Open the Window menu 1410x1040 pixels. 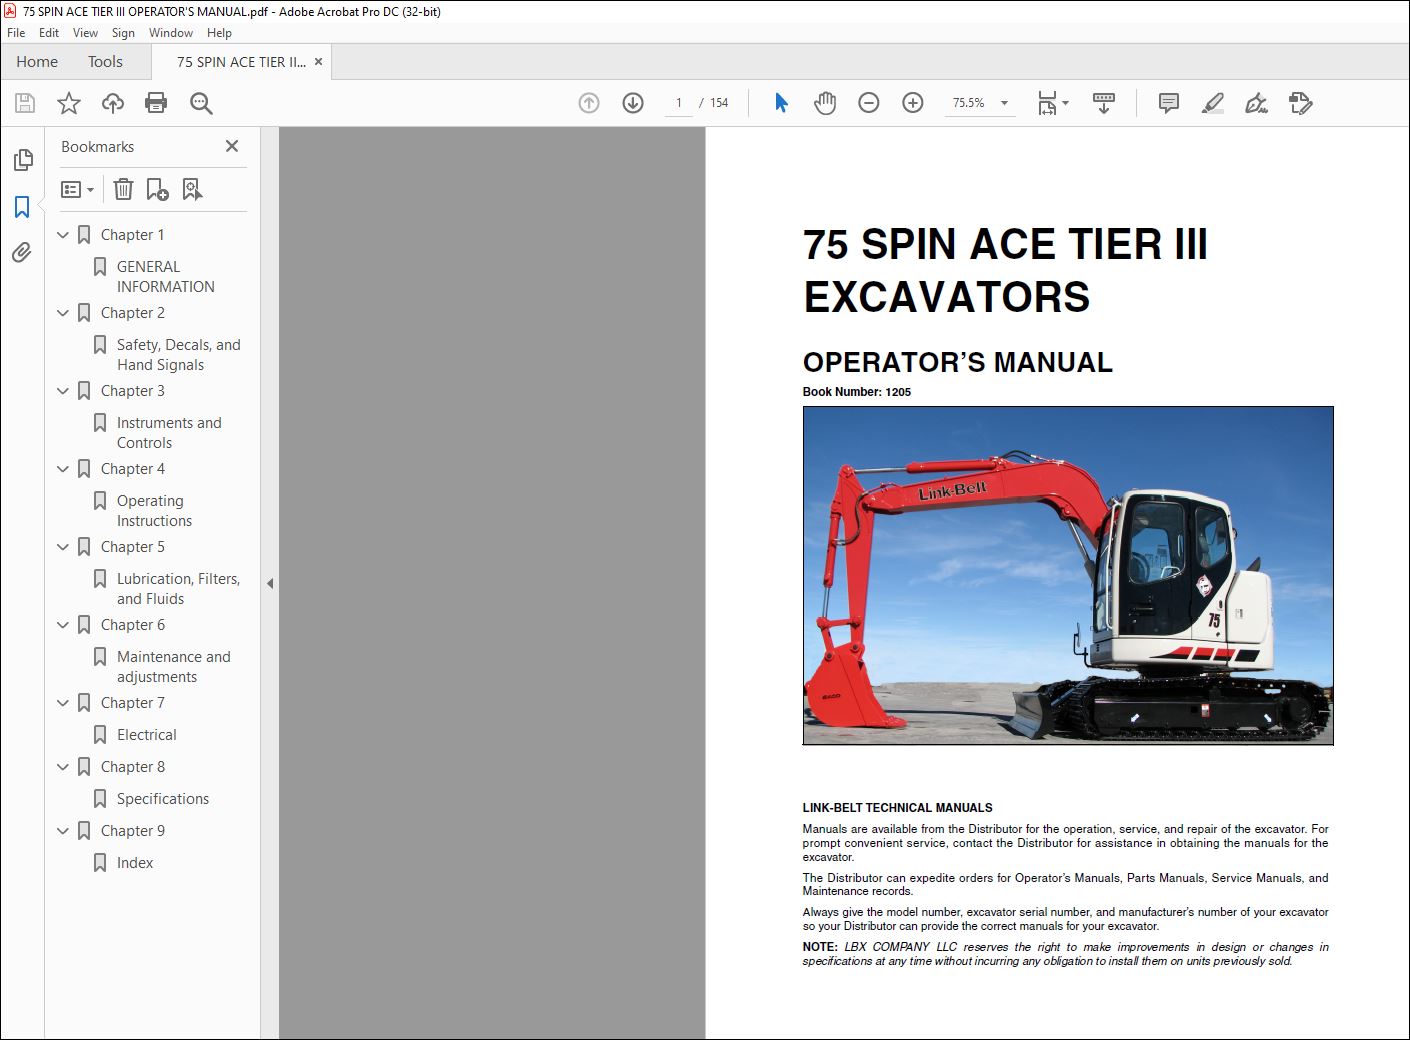point(171,33)
